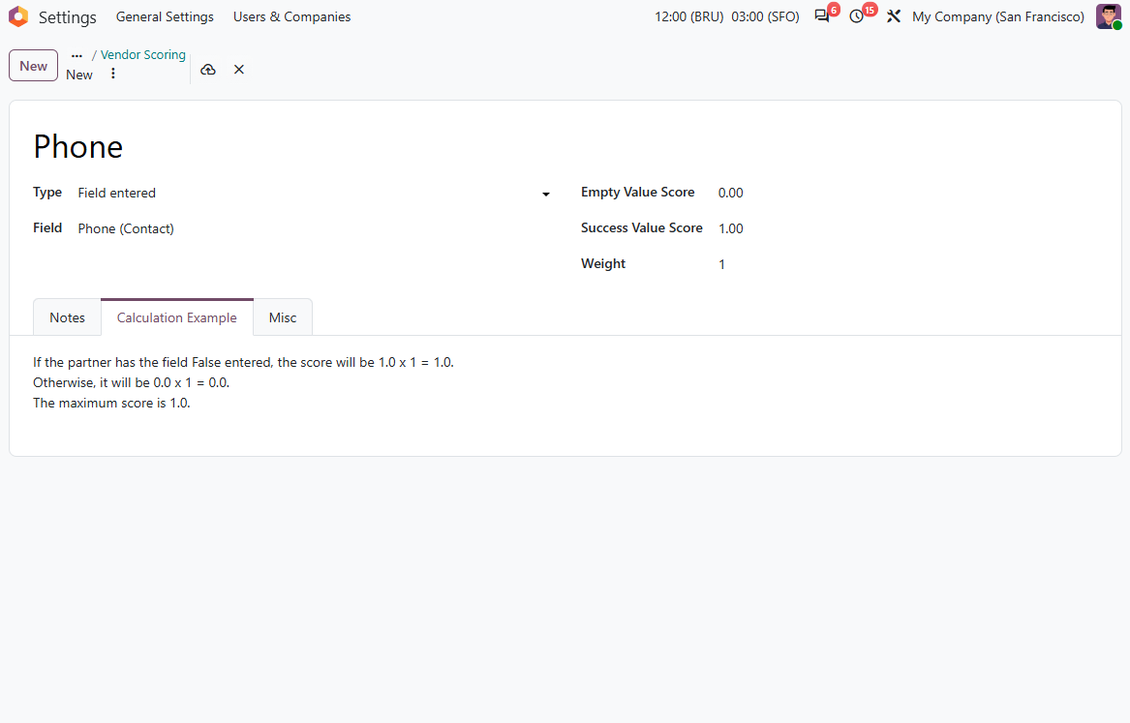
Task: Click the Field label
Action: pos(48,228)
